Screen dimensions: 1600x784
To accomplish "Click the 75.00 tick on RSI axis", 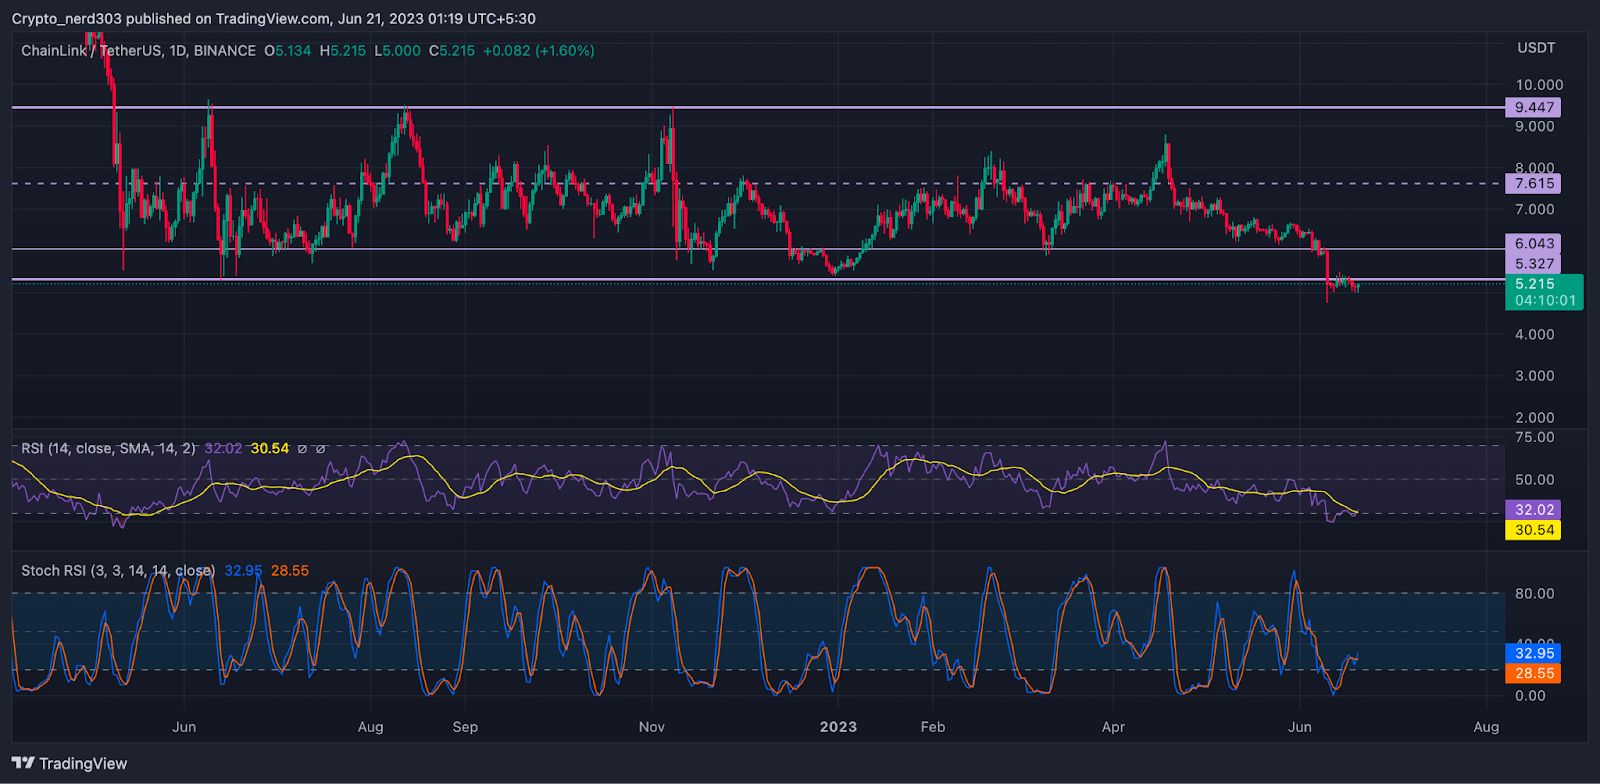I will coord(1535,437).
